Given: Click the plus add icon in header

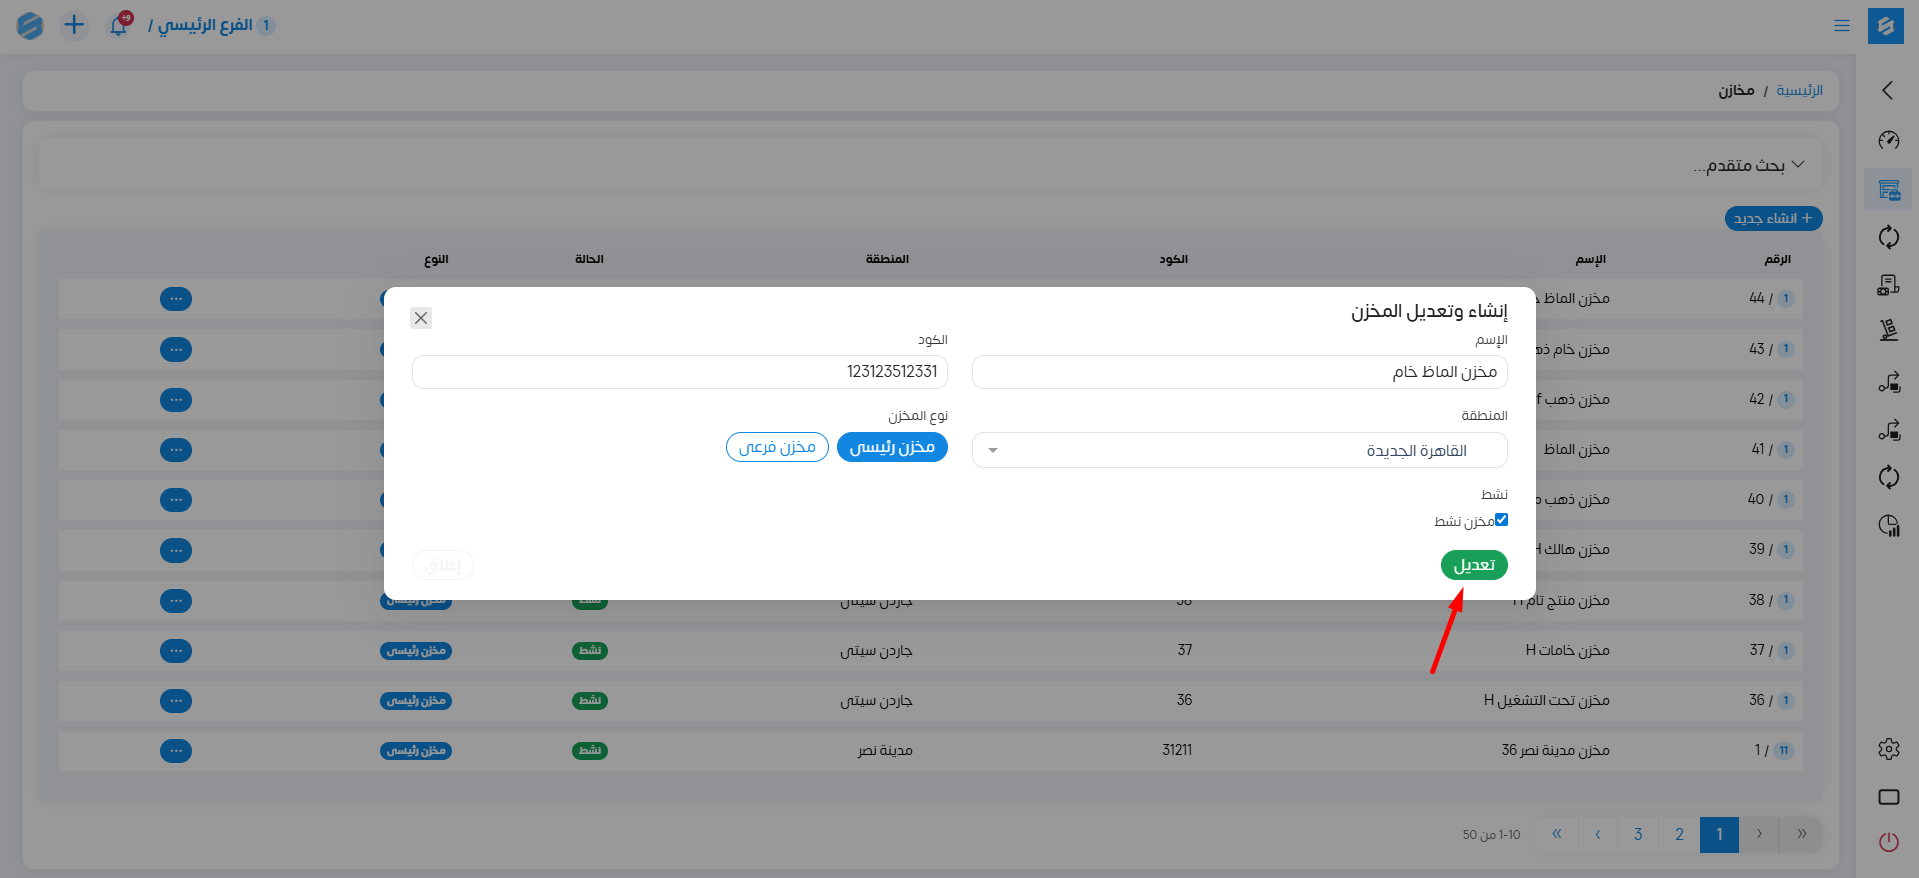Looking at the screenshot, I should [x=74, y=25].
